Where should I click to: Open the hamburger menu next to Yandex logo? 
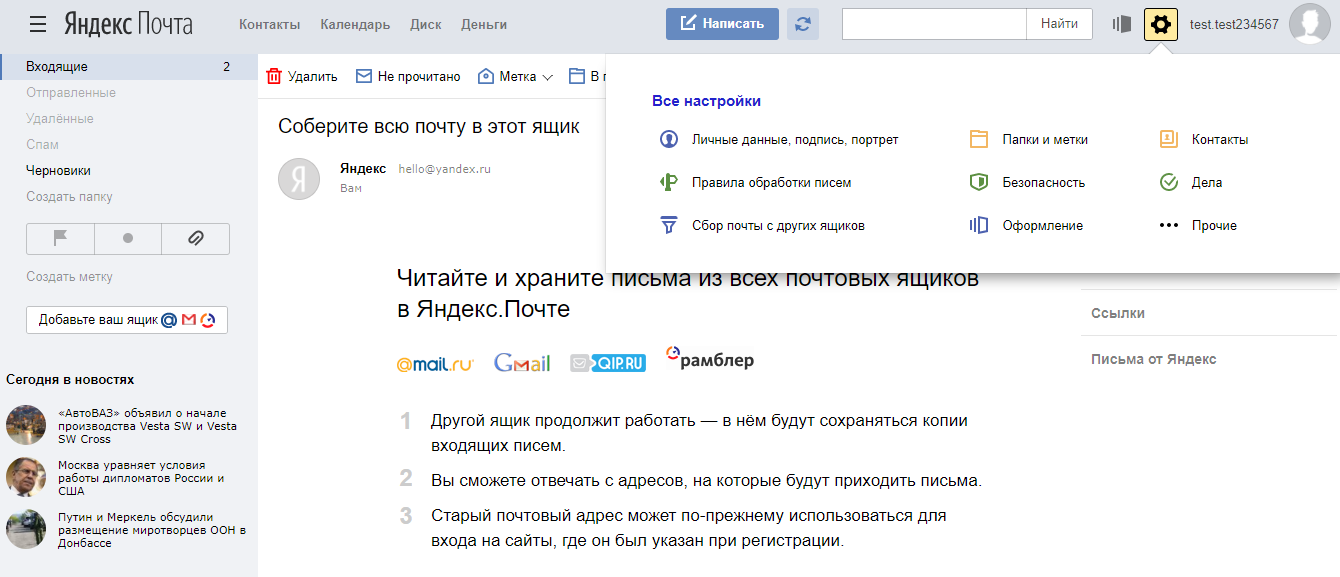pos(38,24)
